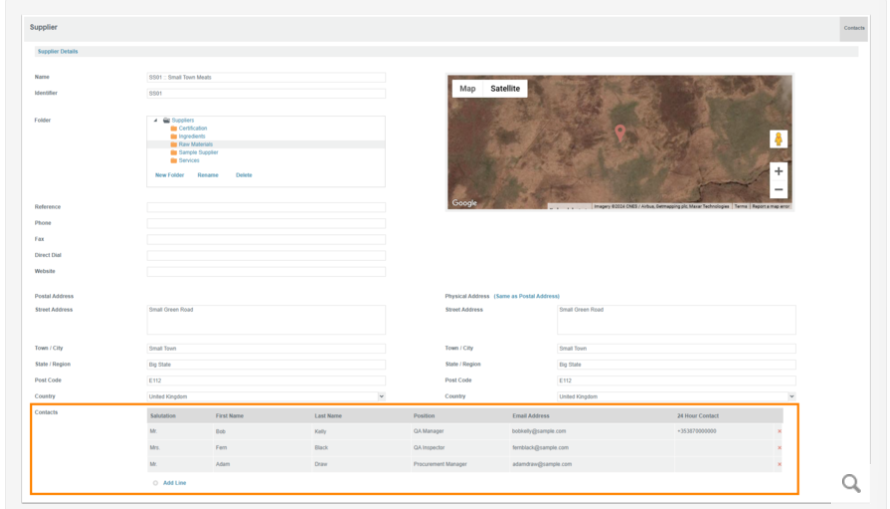
Task: Switch map to Satellite view
Action: tap(505, 88)
